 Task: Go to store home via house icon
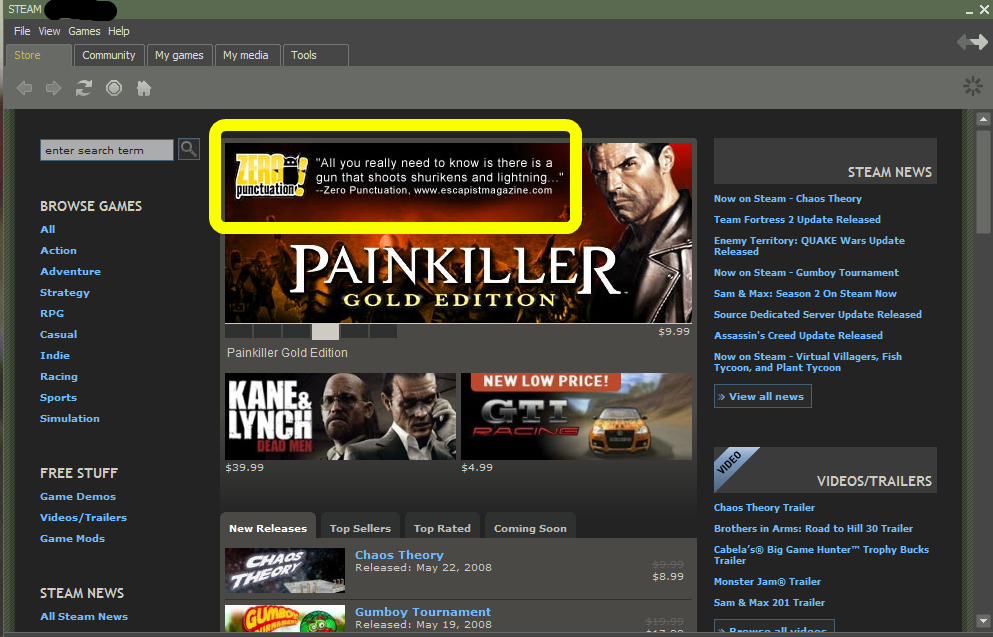click(x=144, y=88)
